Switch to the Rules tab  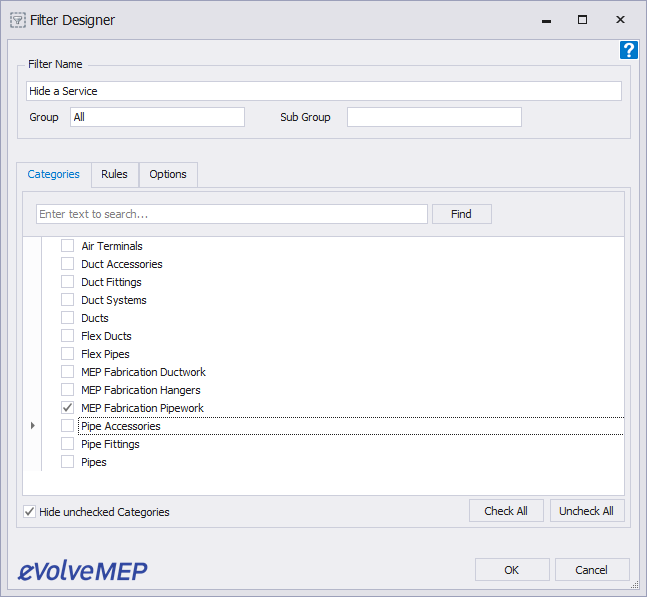(114, 174)
